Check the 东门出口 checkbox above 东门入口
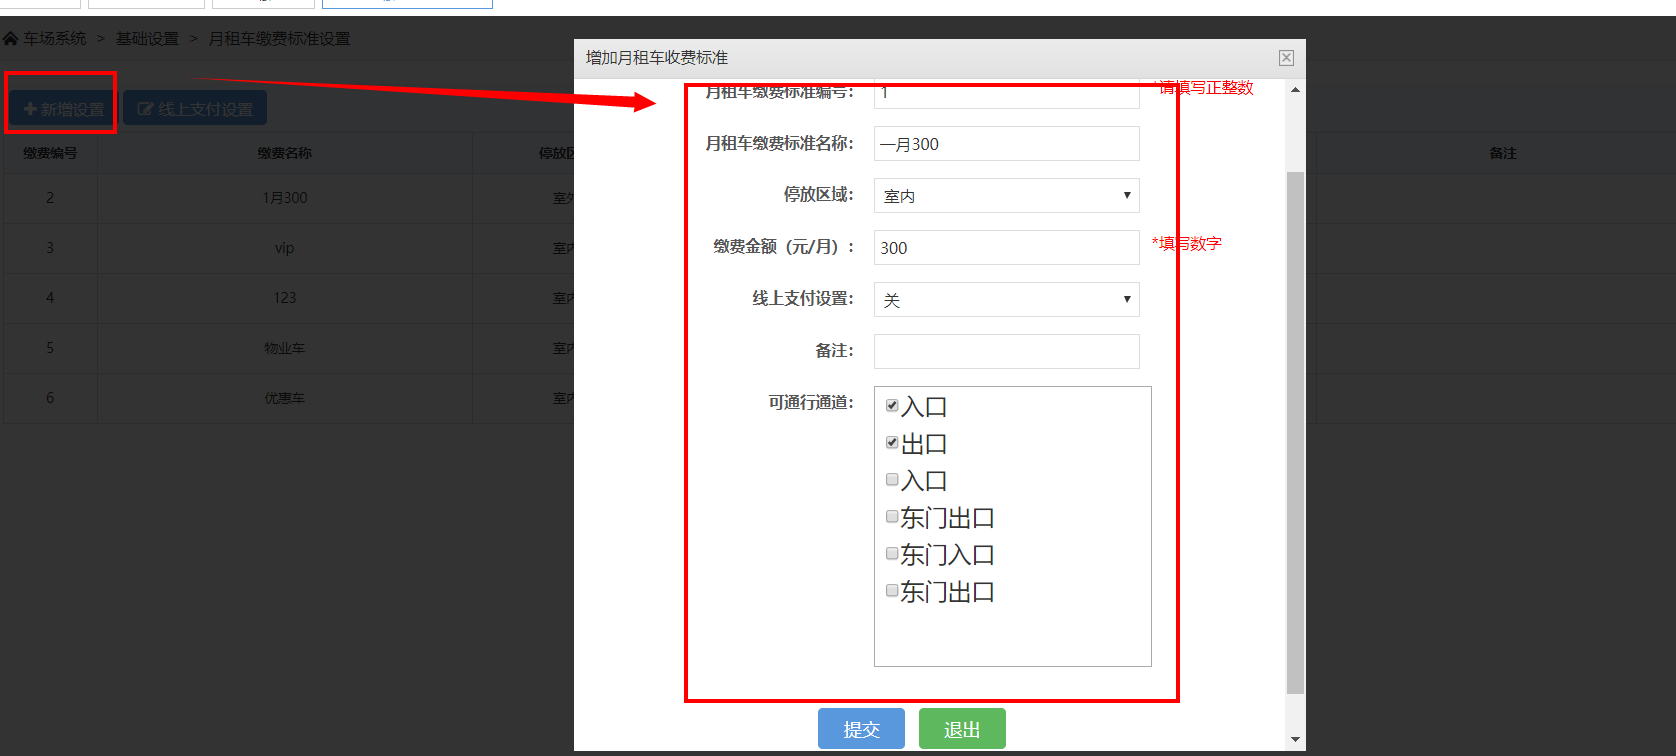 892,516
